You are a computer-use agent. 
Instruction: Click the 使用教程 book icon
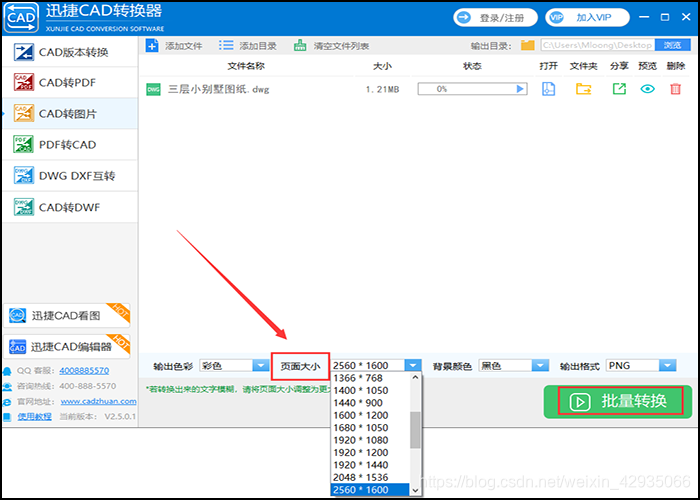tap(7, 417)
